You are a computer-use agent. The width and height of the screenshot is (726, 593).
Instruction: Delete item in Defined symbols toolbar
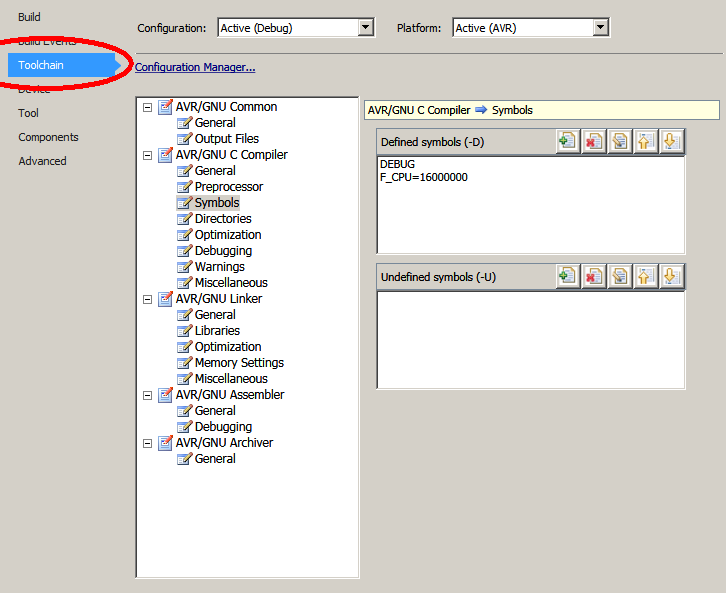594,141
